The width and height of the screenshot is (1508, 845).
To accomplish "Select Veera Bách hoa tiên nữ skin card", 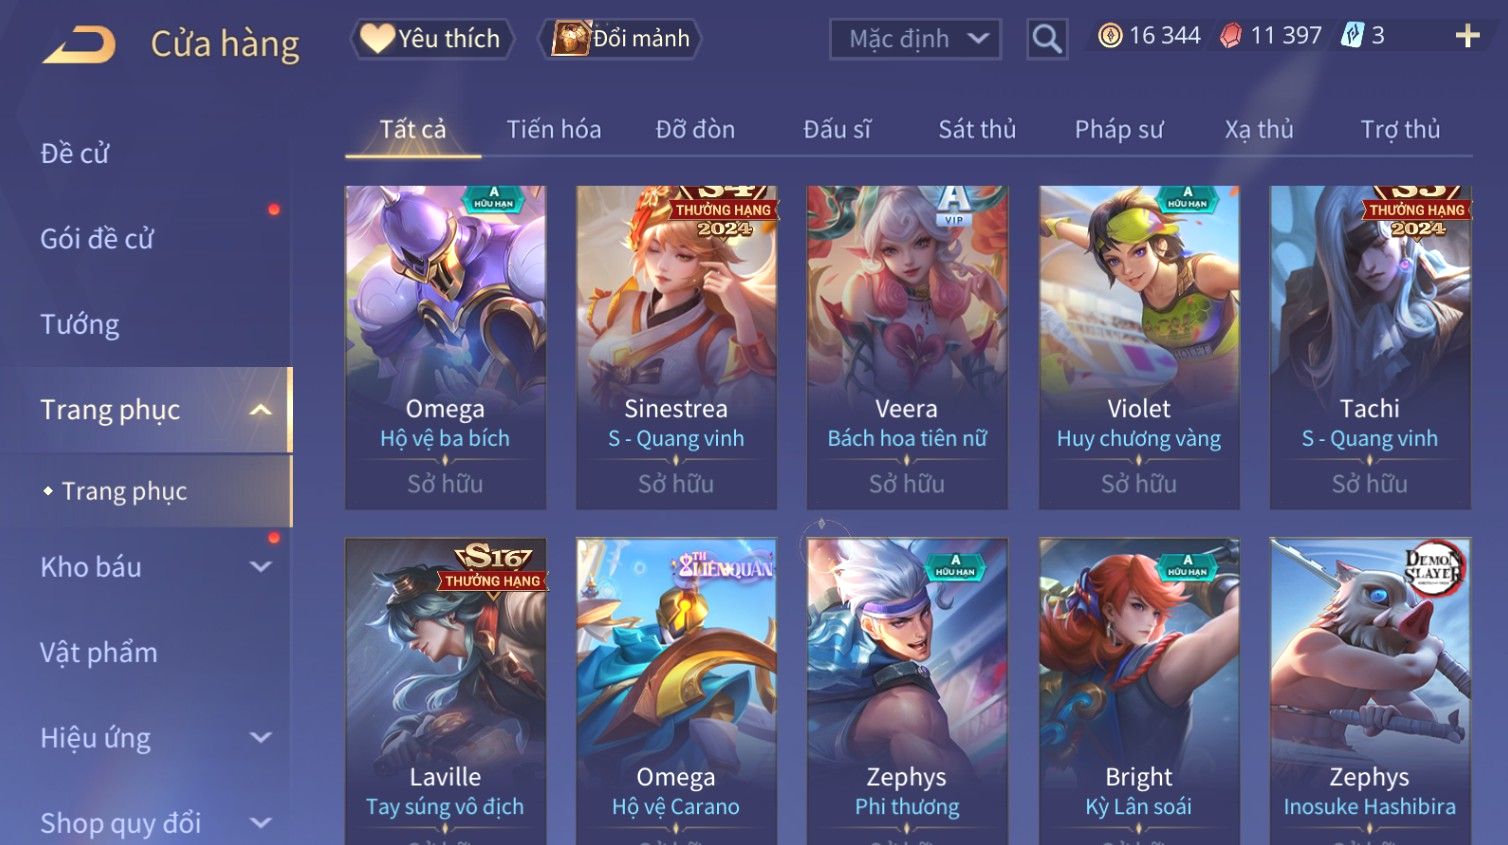I will pyautogui.click(x=907, y=347).
